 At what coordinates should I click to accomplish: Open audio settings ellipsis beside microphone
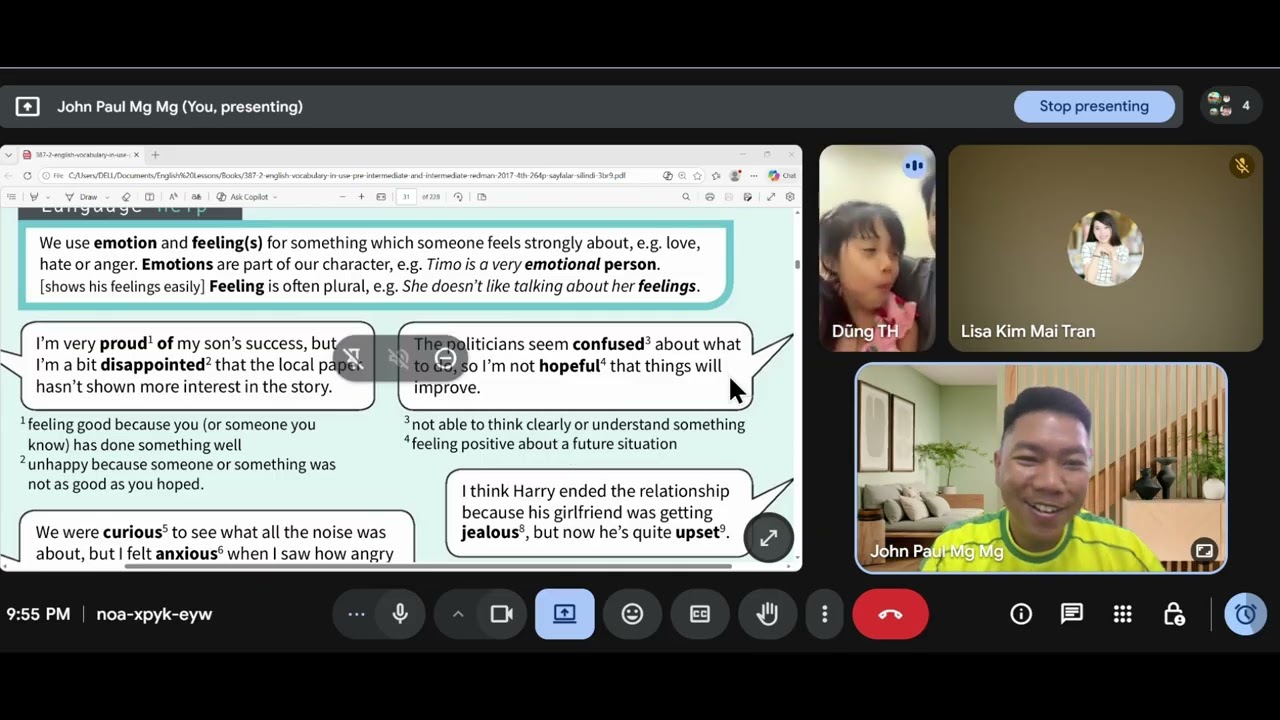pyautogui.click(x=356, y=614)
